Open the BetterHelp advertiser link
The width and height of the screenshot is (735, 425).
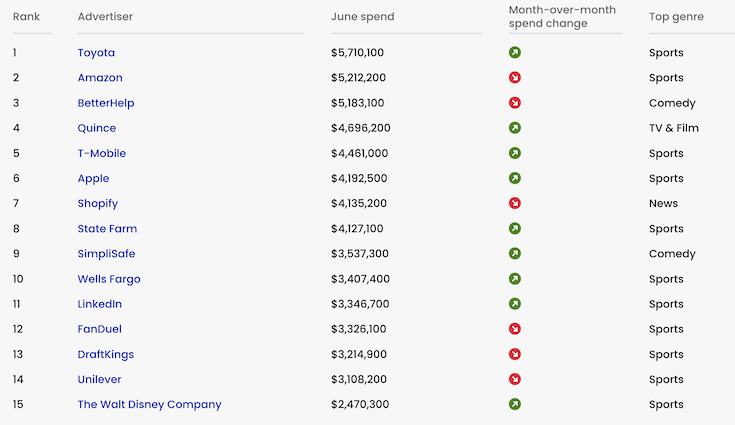pyautogui.click(x=106, y=103)
